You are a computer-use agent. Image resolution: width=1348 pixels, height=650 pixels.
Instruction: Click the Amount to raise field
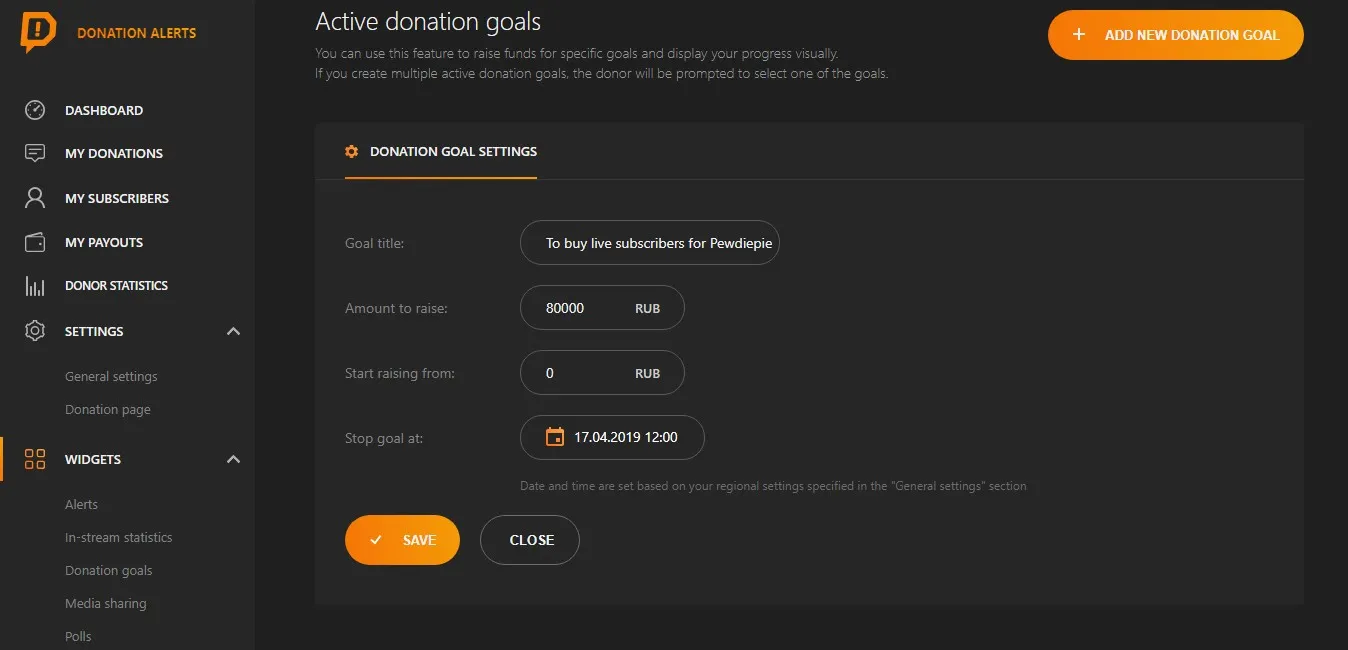(602, 308)
